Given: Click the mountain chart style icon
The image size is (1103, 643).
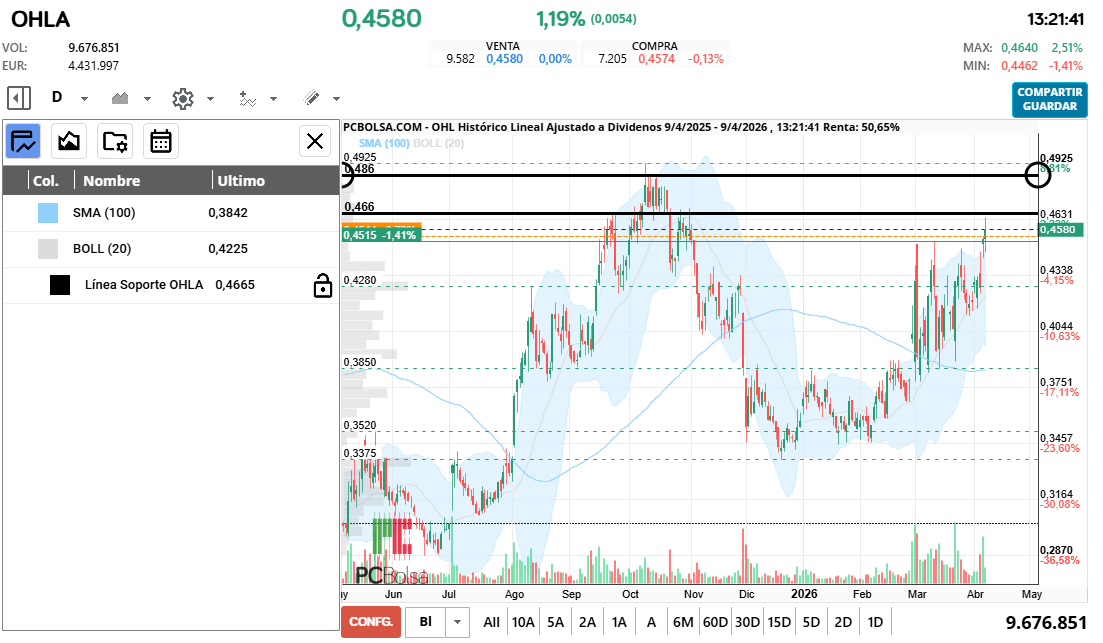Looking at the screenshot, I should [x=119, y=97].
